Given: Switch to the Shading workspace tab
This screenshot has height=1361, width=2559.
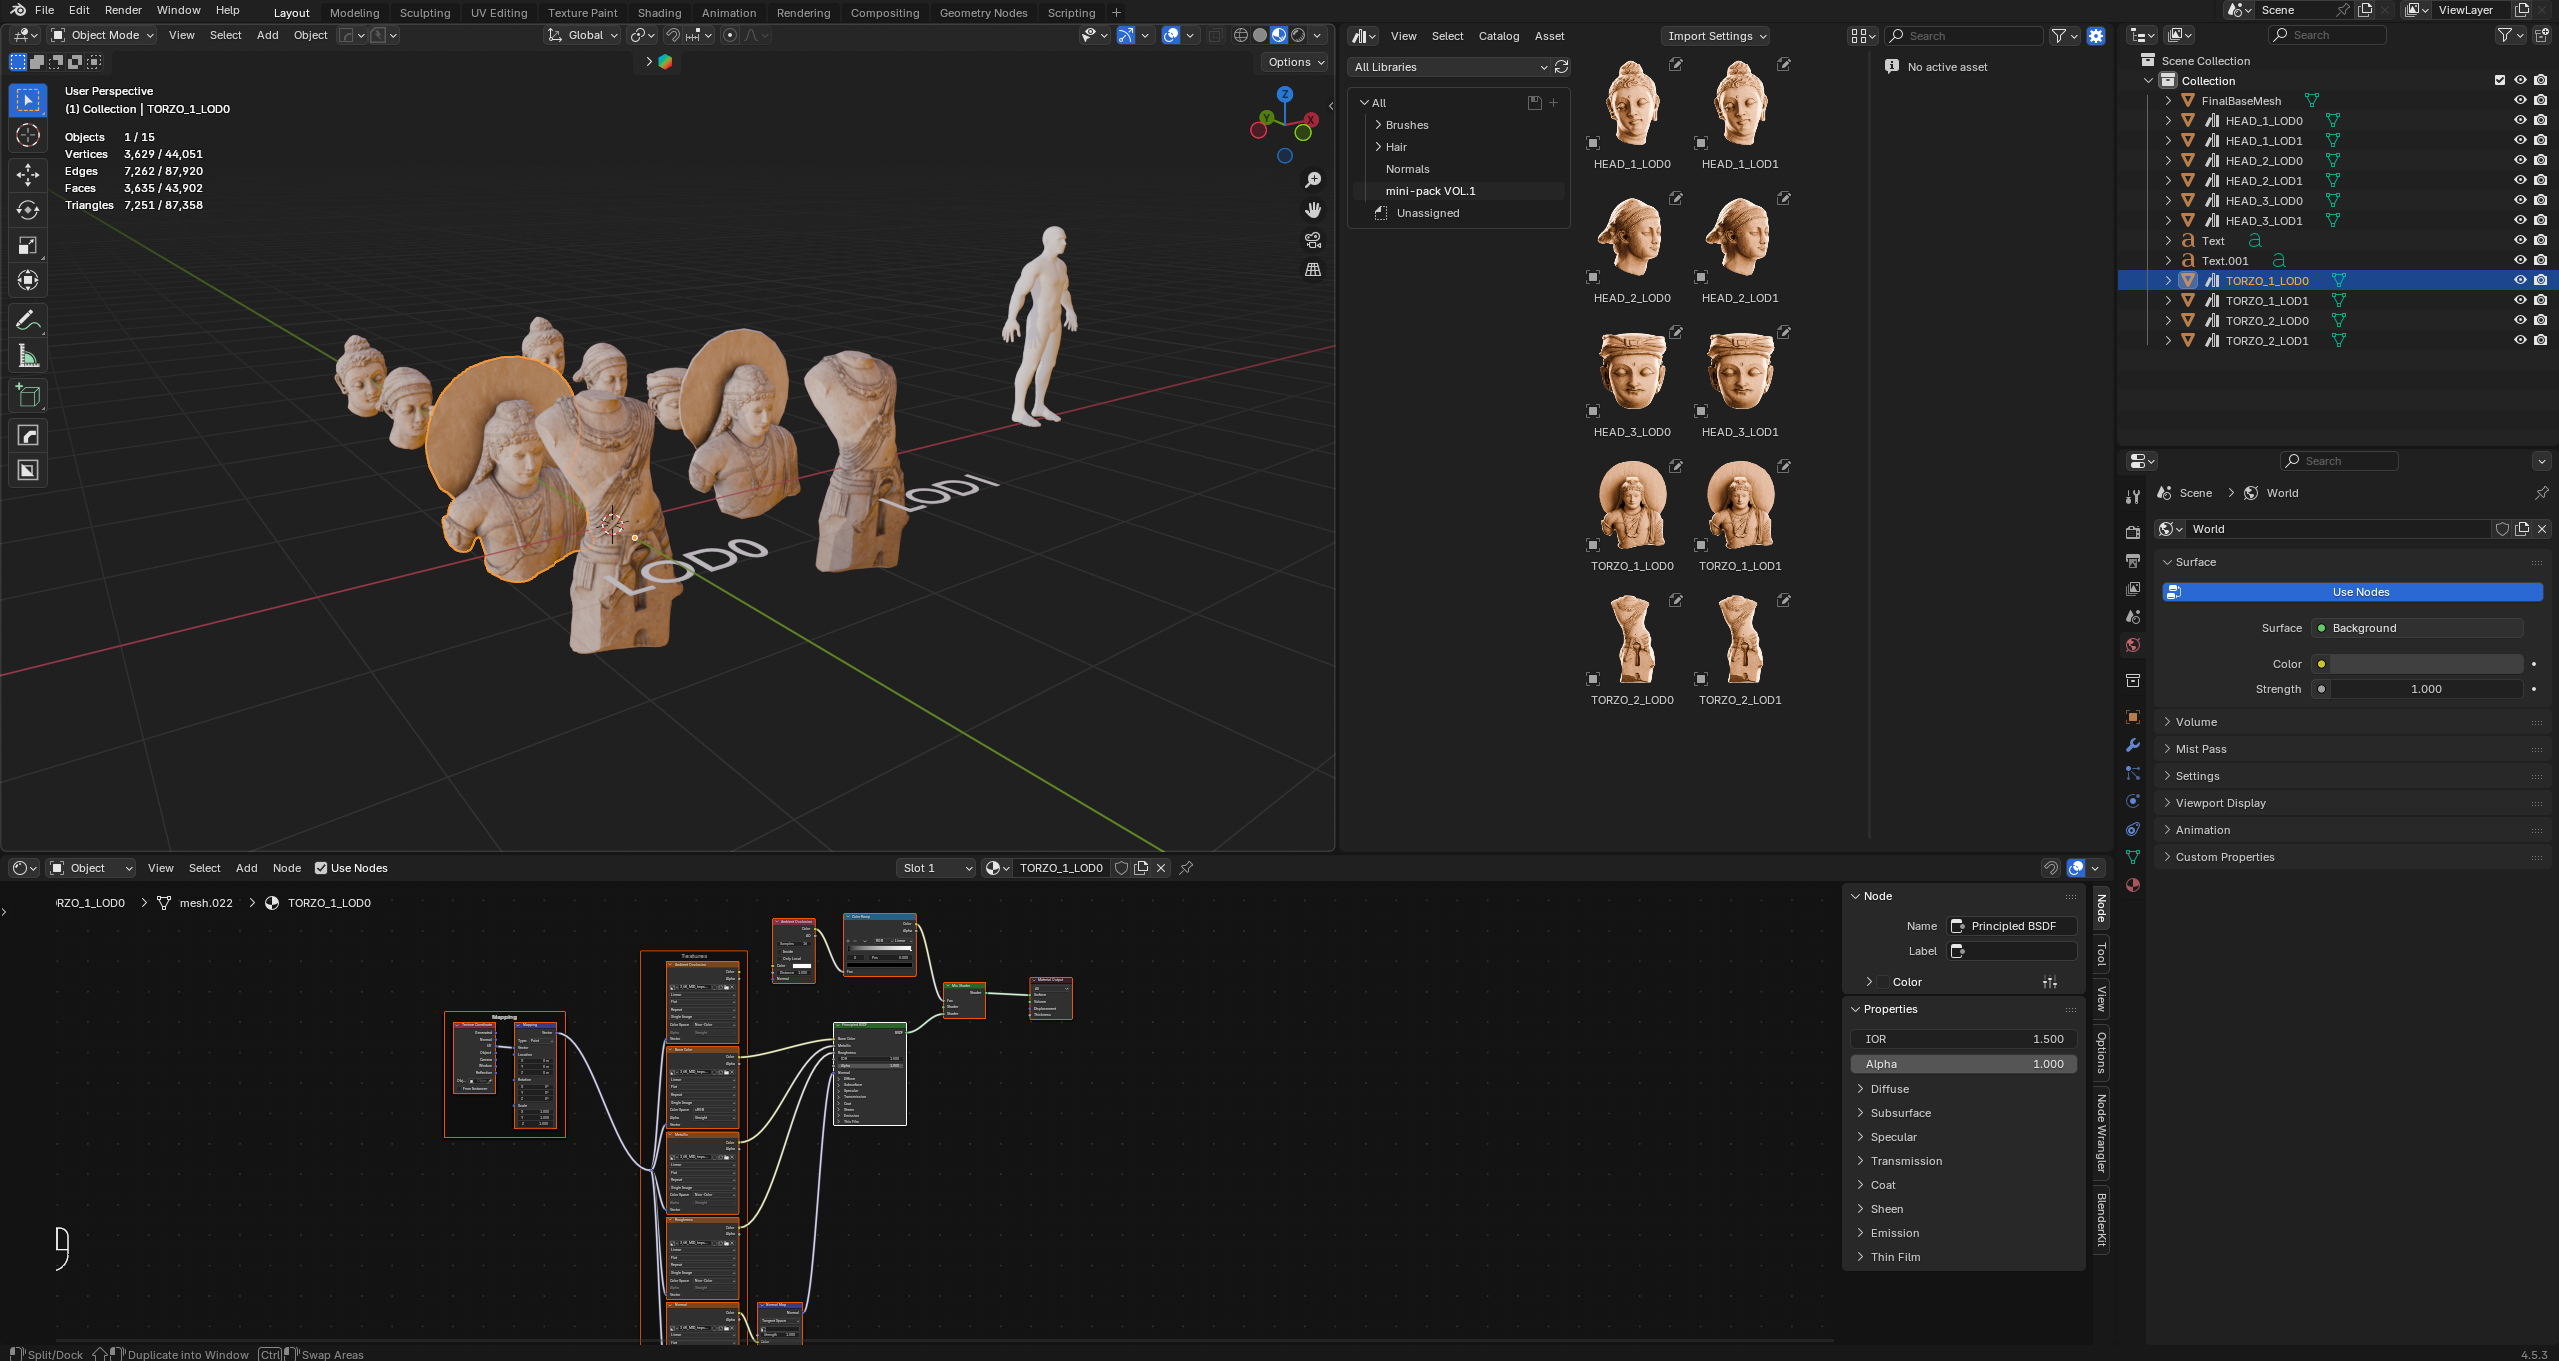Looking at the screenshot, I should point(659,13).
